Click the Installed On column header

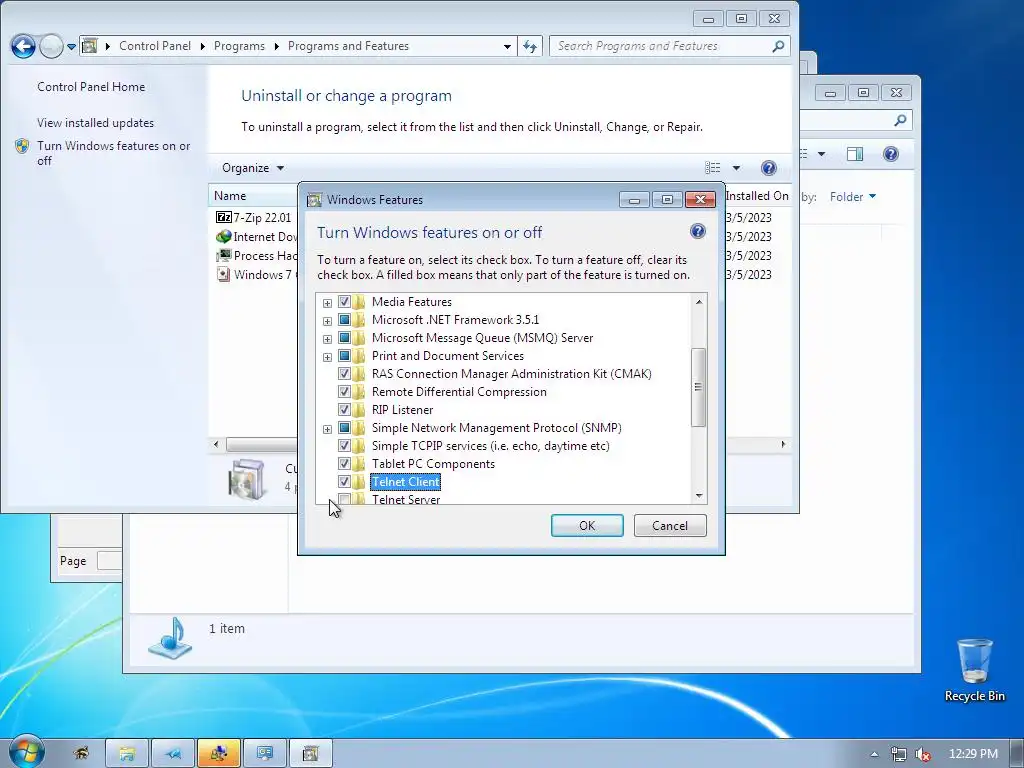pos(757,196)
